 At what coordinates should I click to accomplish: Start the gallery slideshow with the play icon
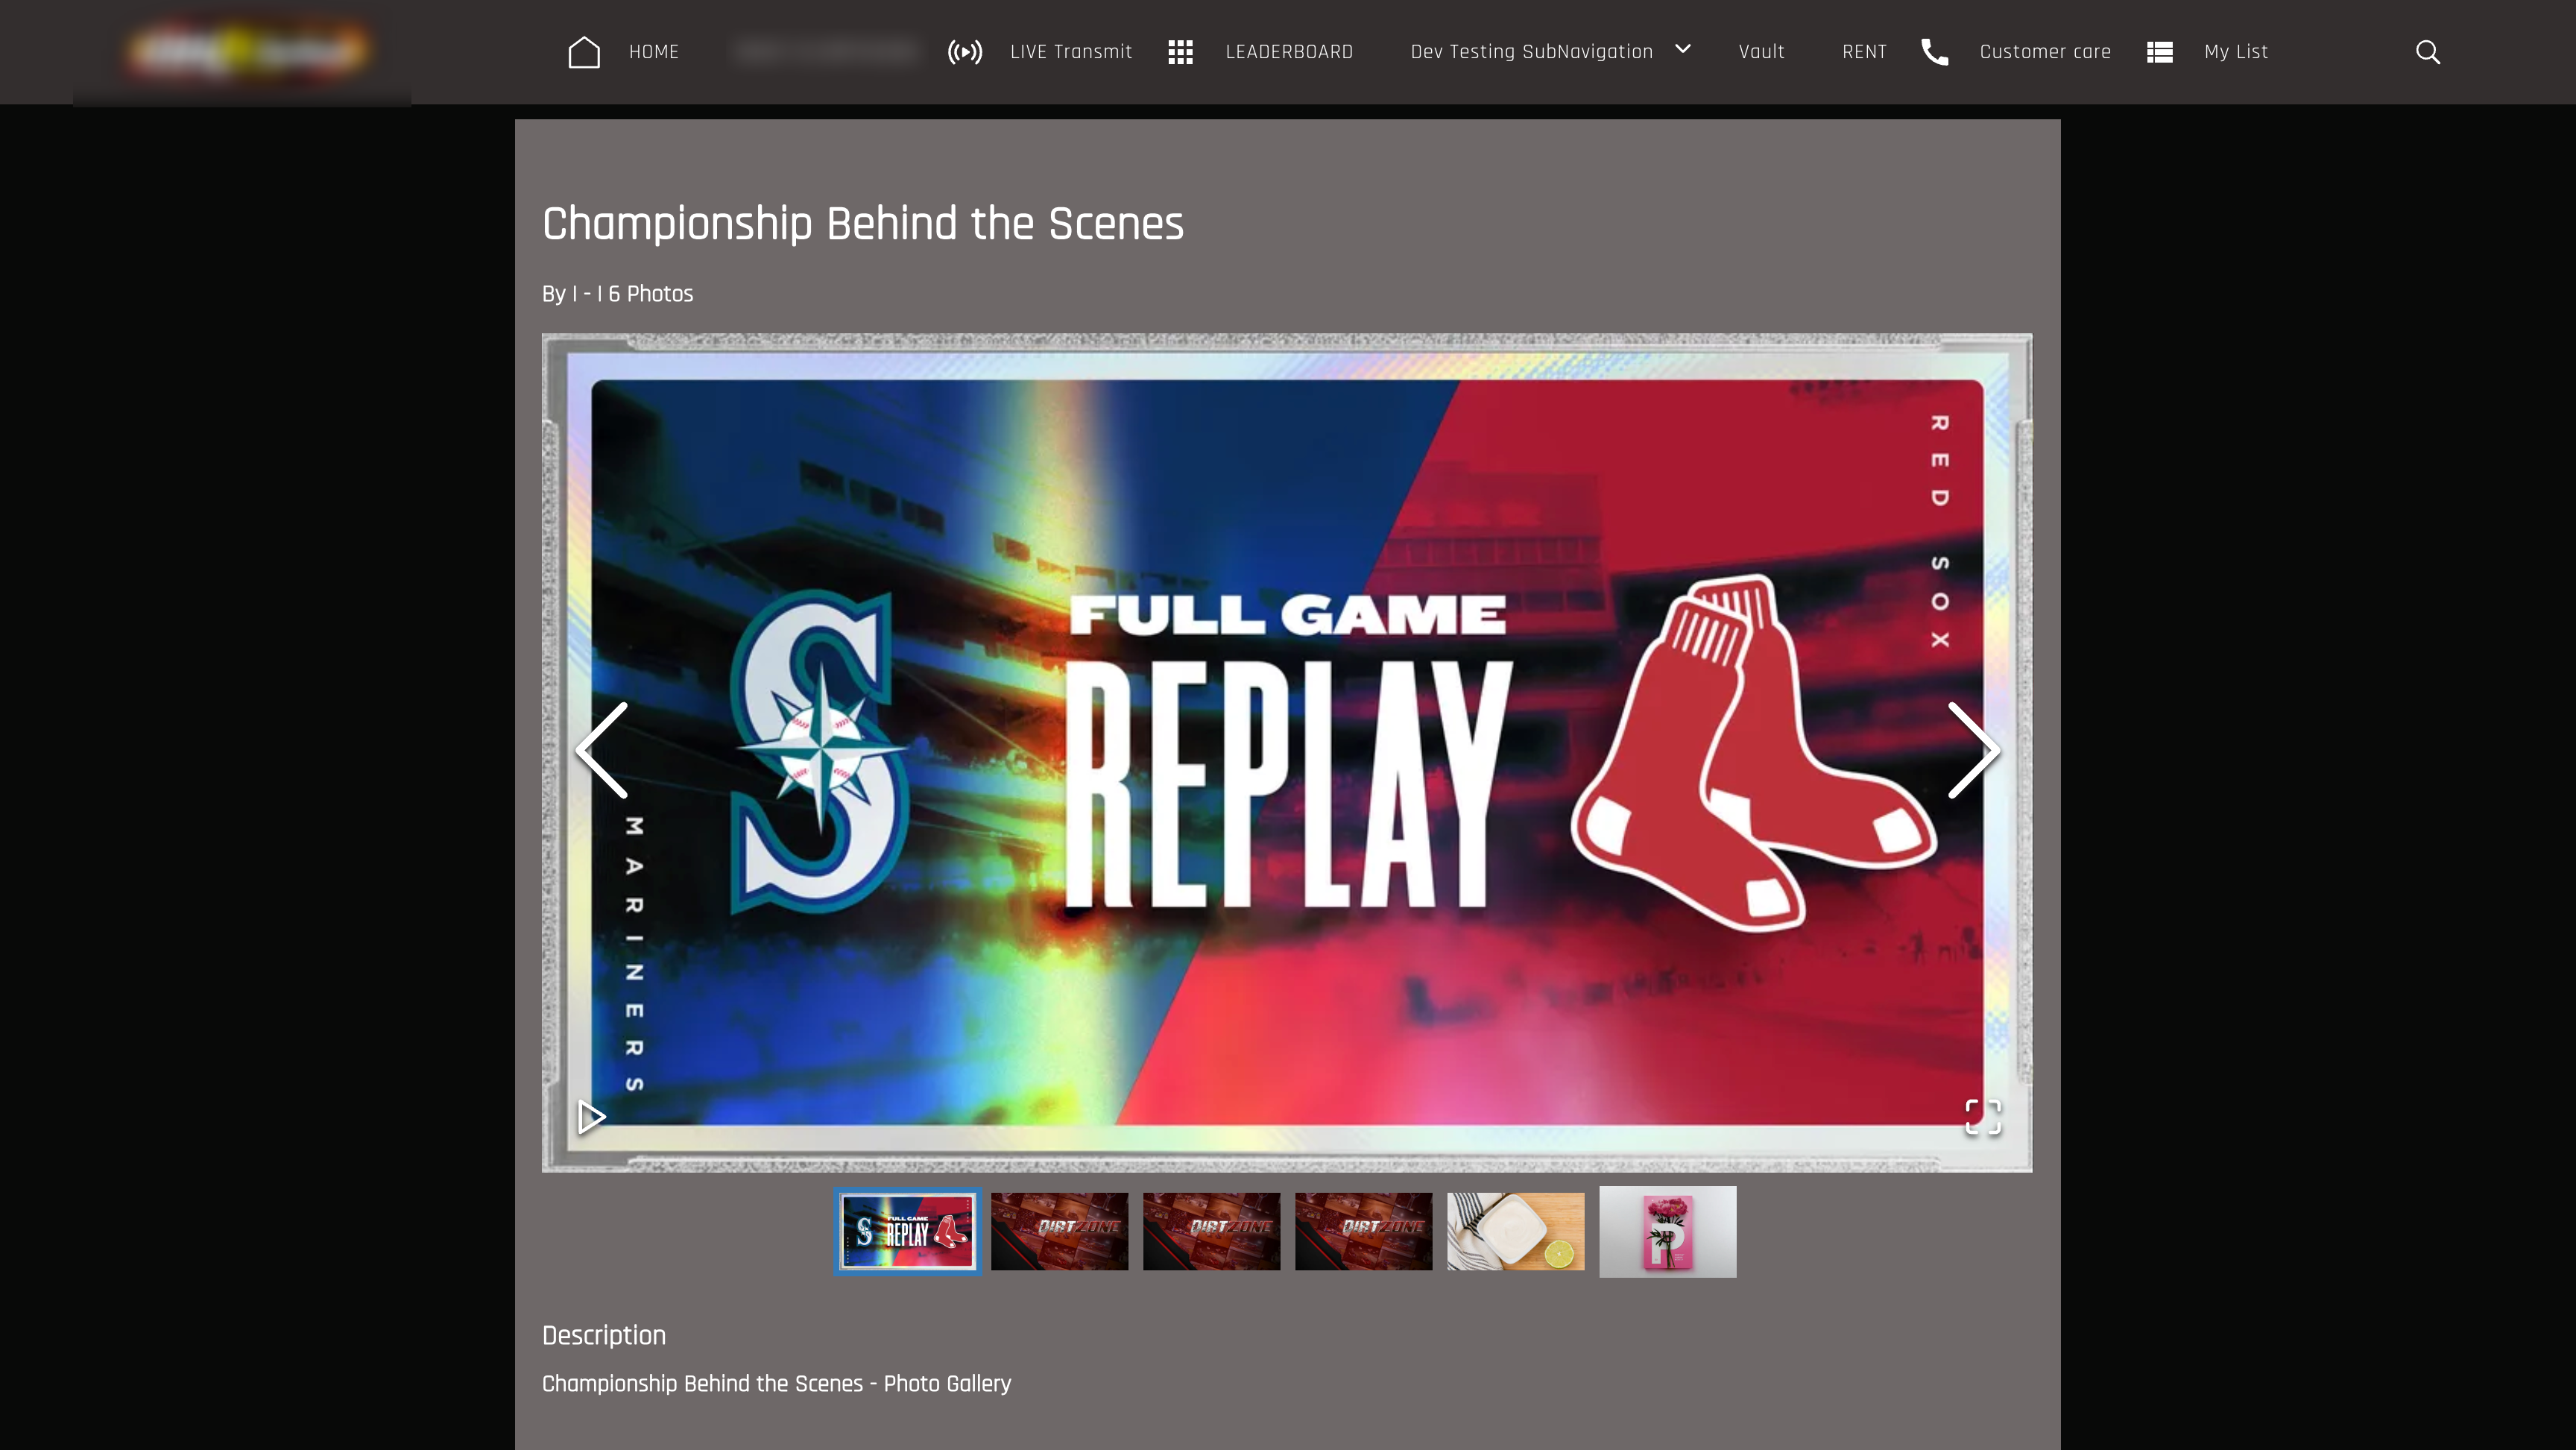pos(592,1117)
